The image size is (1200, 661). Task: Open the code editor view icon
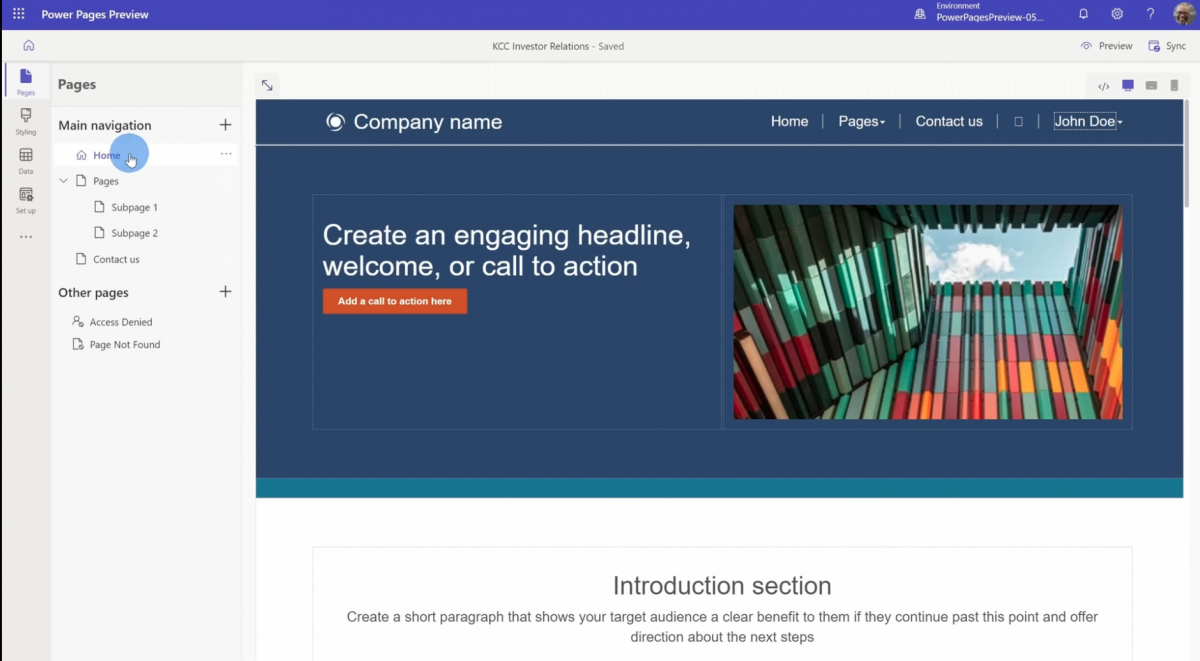pyautogui.click(x=1104, y=86)
